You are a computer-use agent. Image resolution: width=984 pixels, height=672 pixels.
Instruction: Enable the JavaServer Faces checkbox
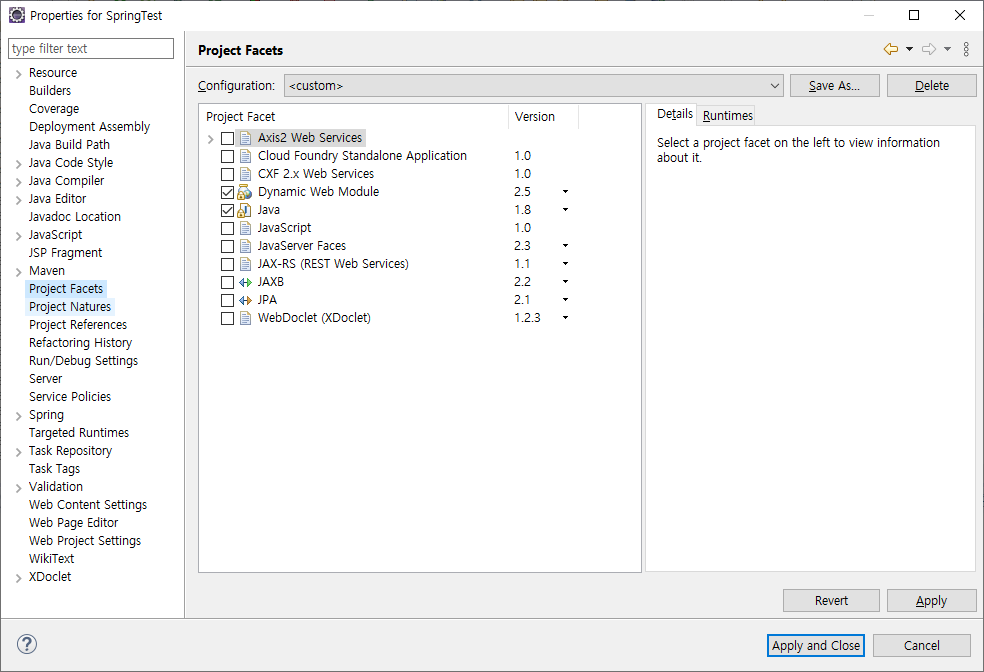[227, 247]
